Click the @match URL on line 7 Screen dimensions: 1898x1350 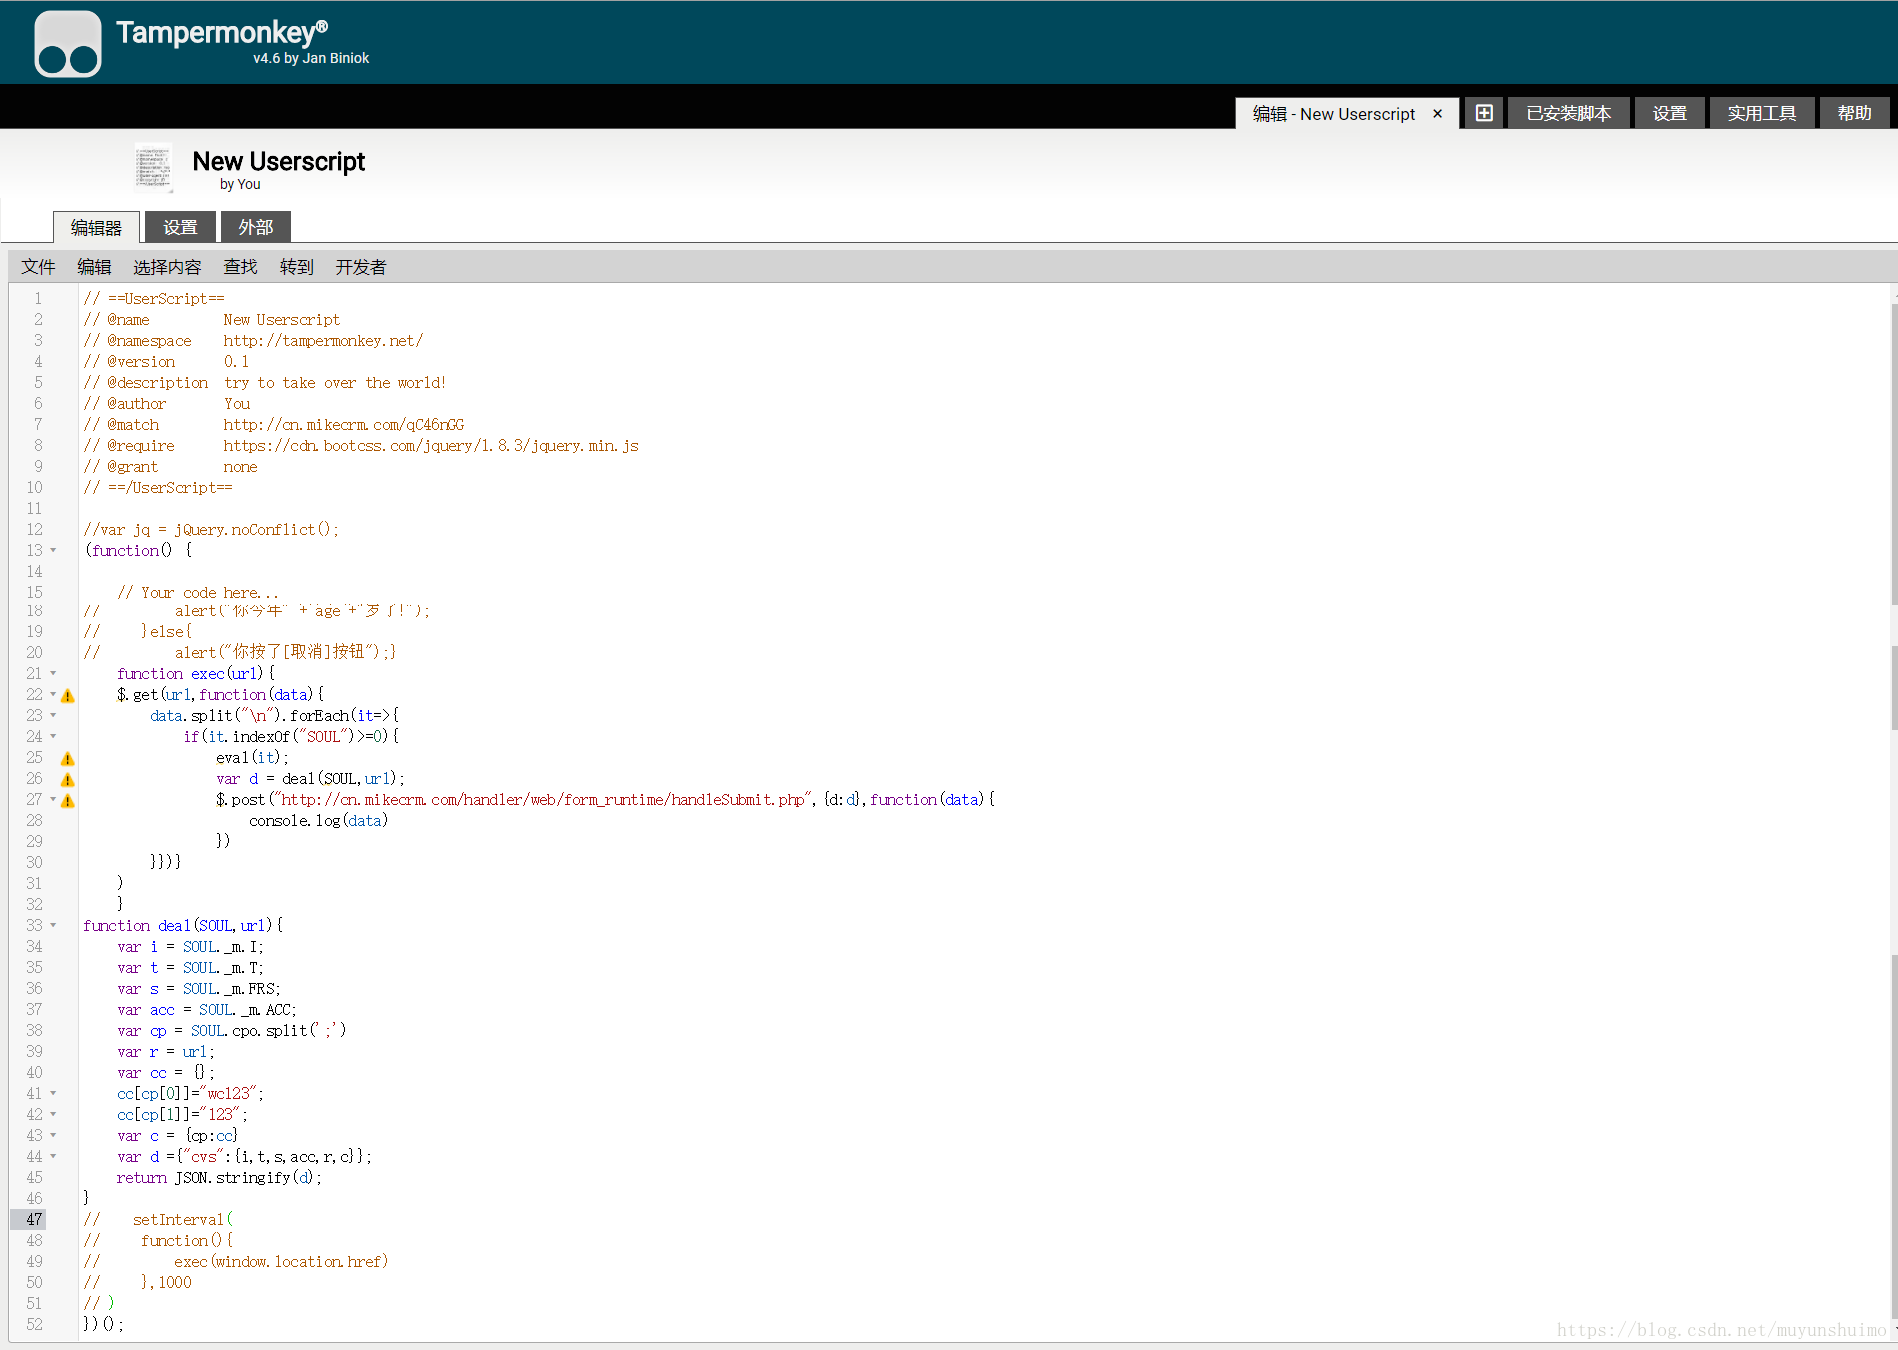click(344, 424)
